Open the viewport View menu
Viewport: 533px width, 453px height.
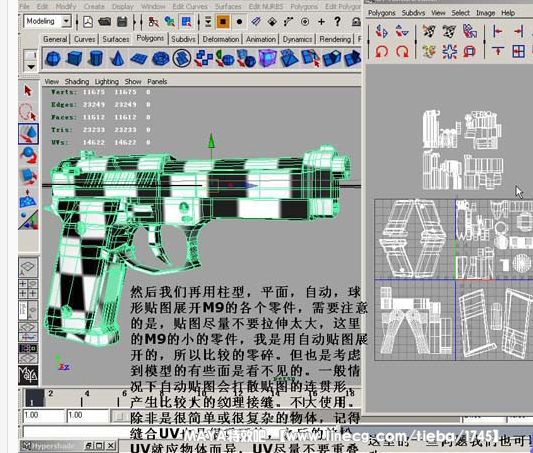(52, 82)
